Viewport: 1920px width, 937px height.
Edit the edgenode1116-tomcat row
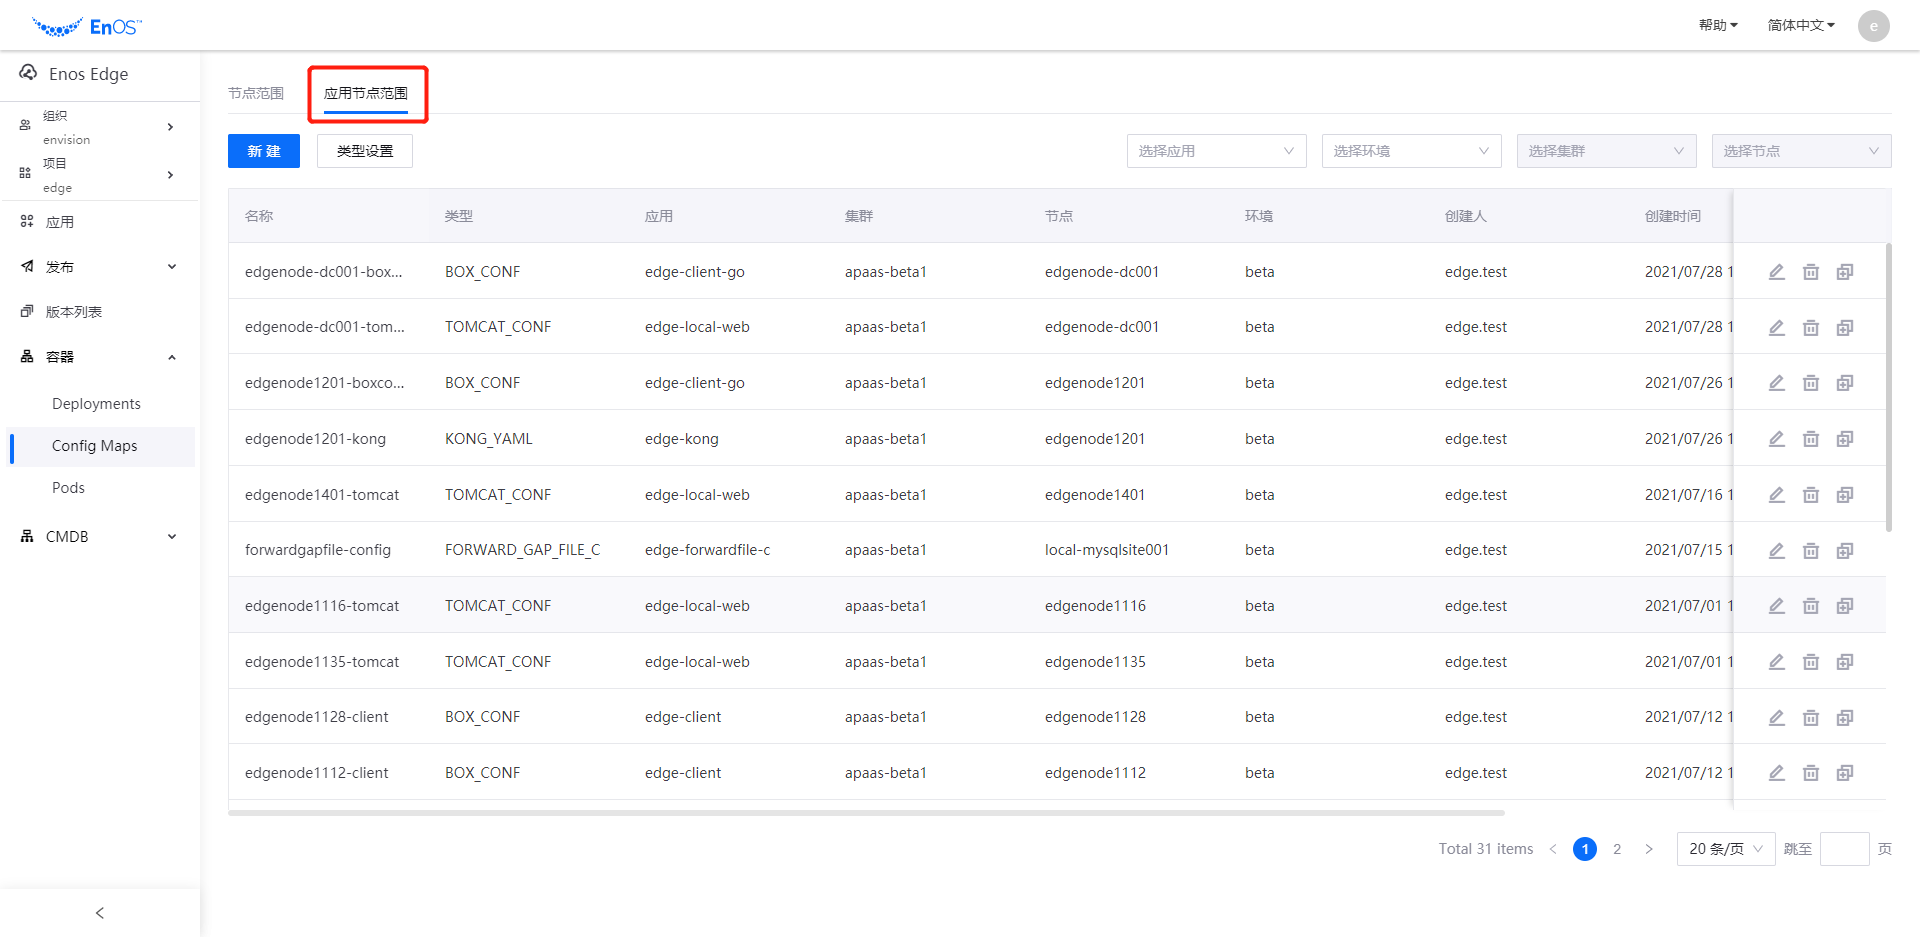click(x=1776, y=606)
